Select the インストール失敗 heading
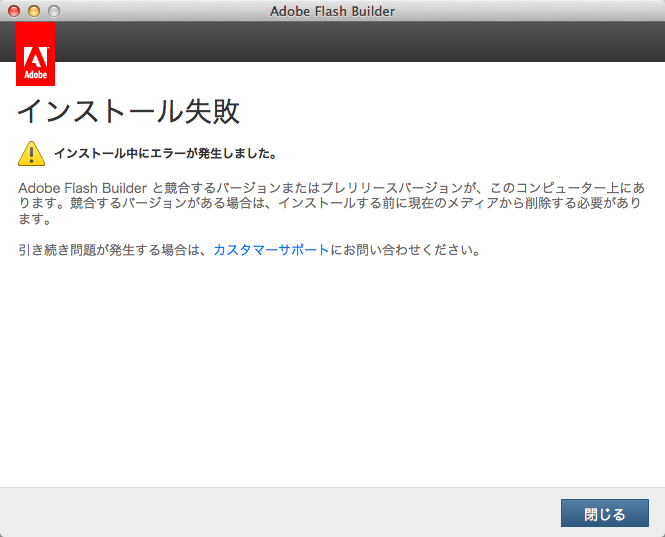This screenshot has width=665, height=537. (x=129, y=111)
